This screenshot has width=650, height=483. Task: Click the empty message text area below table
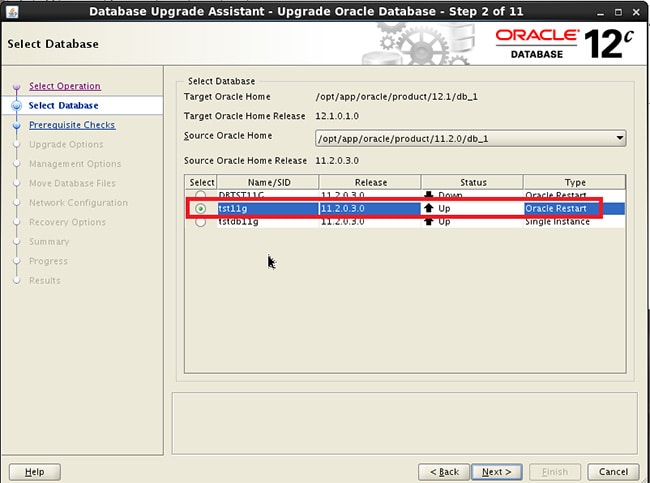405,423
